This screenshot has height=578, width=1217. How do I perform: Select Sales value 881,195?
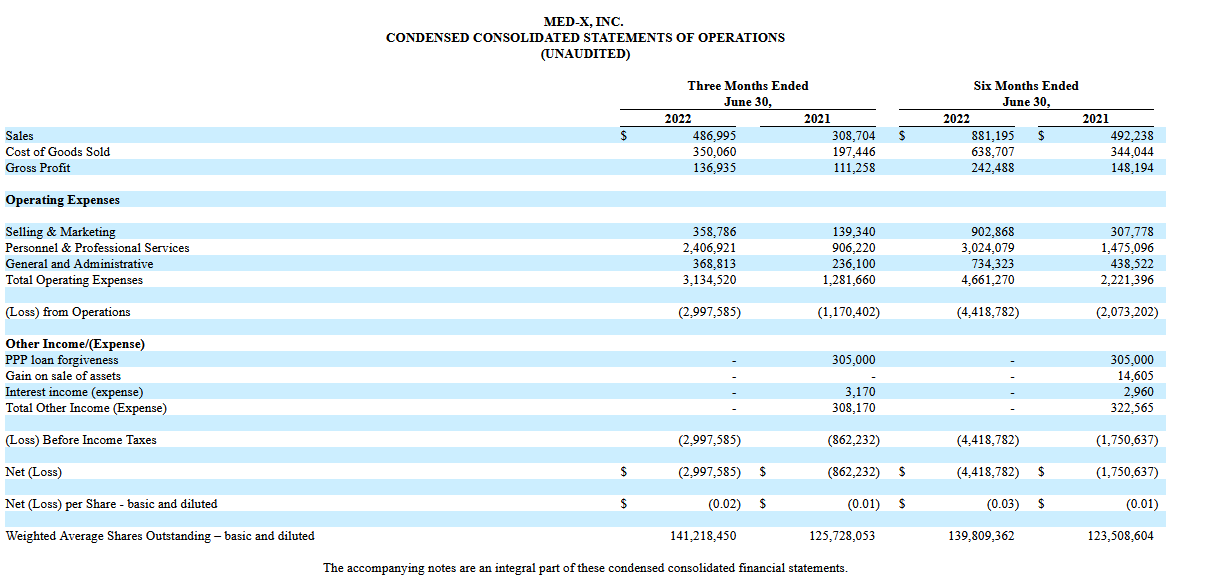[x=992, y=136]
